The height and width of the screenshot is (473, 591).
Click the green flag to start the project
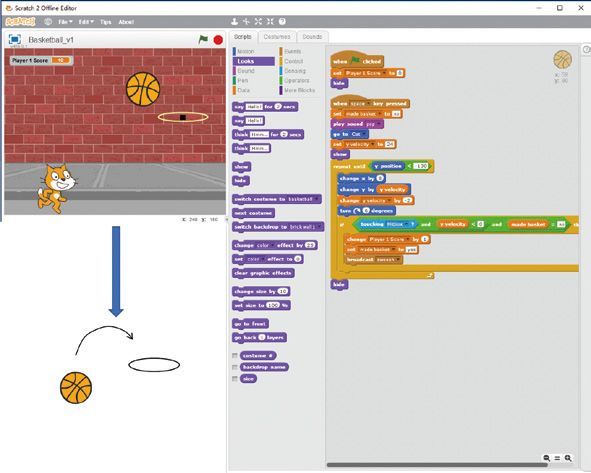tap(203, 39)
